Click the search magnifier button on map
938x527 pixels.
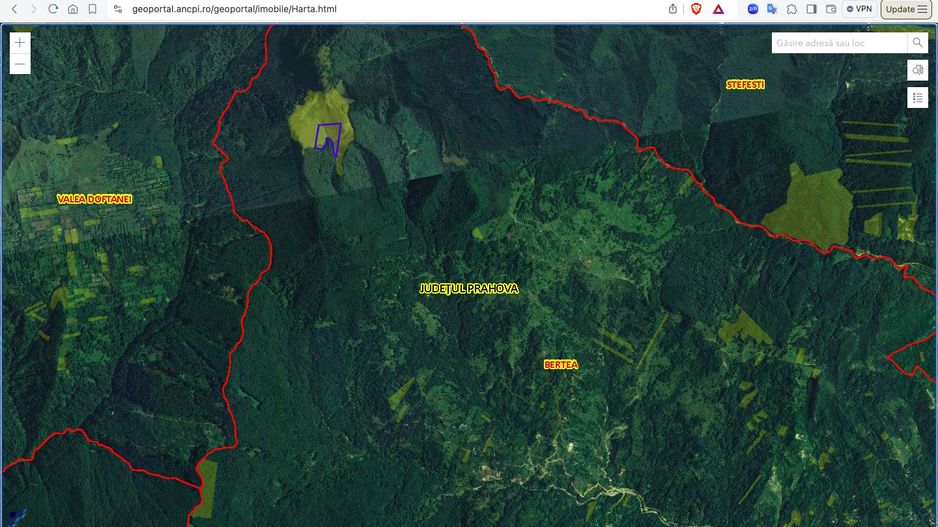click(x=918, y=43)
